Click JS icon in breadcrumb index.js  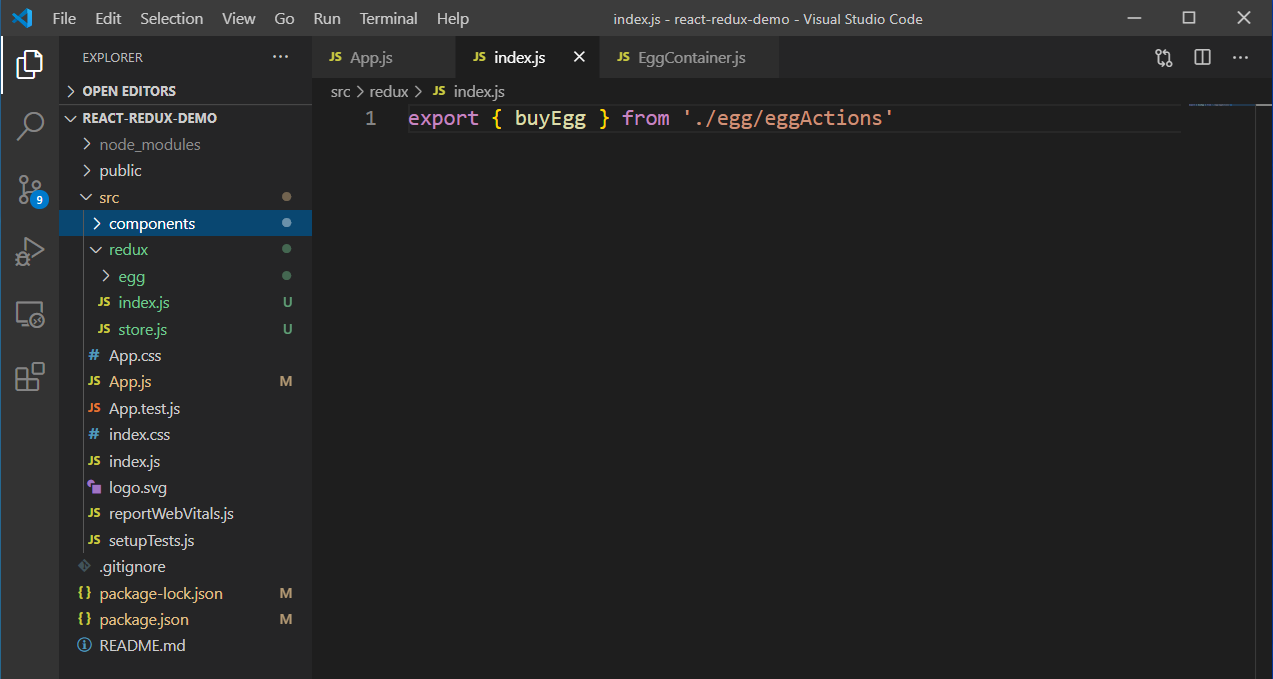pyautogui.click(x=439, y=91)
